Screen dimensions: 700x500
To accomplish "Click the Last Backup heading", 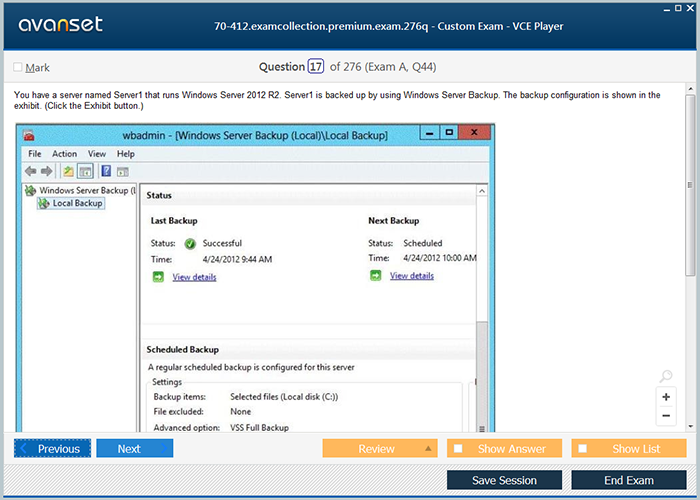I will (174, 221).
